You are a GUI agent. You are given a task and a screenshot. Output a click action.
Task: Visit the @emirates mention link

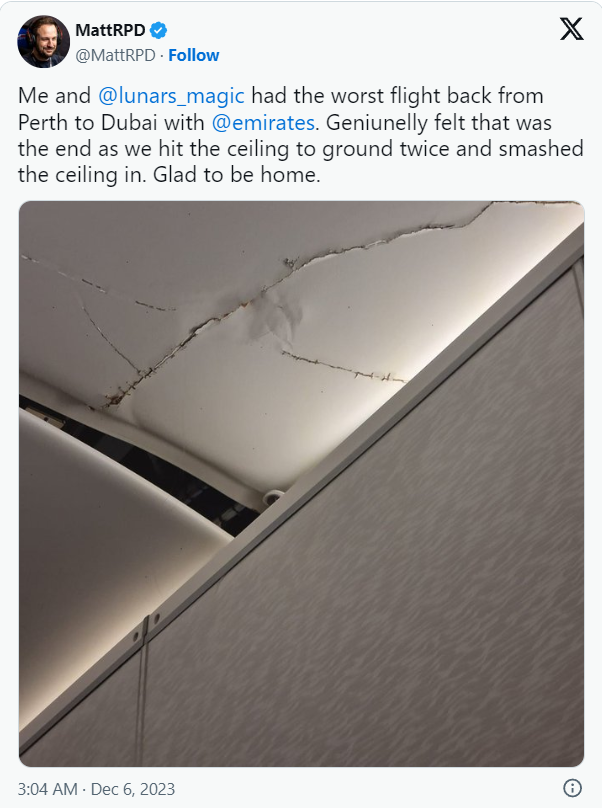[x=263, y=123]
